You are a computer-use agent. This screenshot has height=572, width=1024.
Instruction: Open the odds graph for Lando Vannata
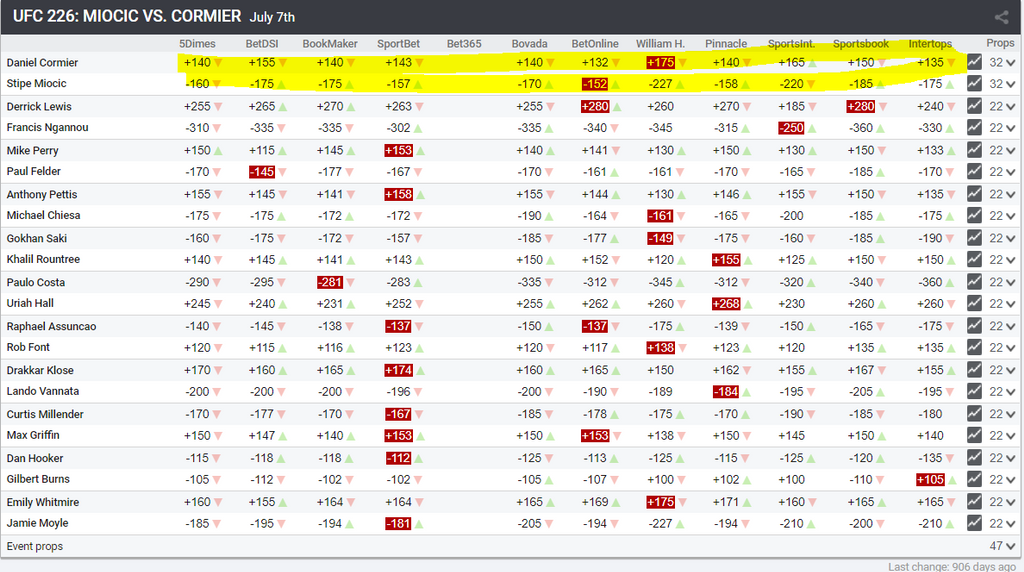coord(974,391)
